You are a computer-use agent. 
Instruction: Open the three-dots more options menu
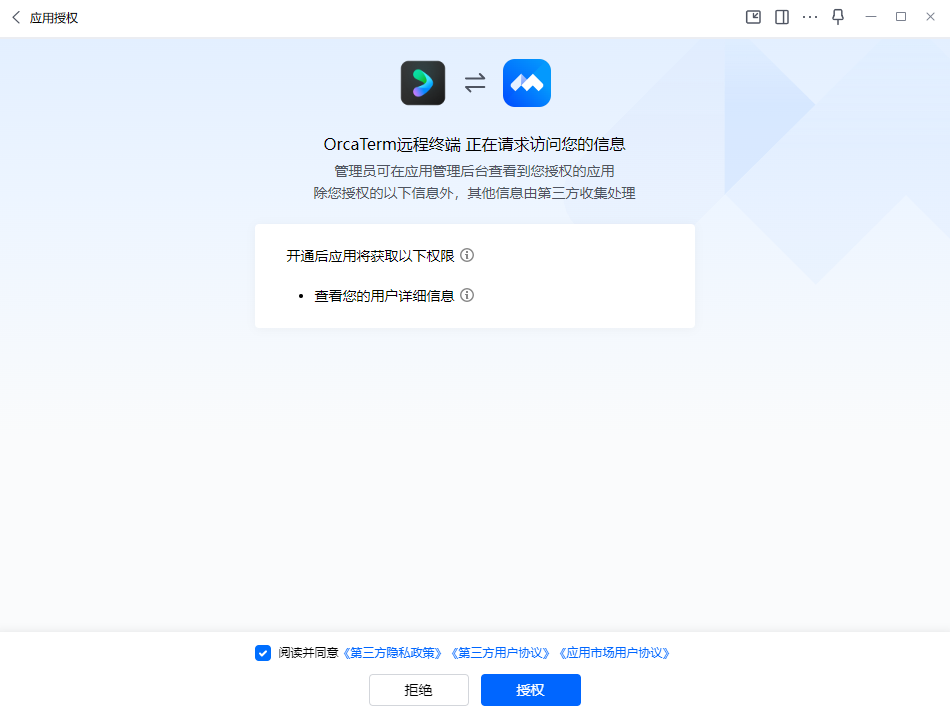point(810,17)
